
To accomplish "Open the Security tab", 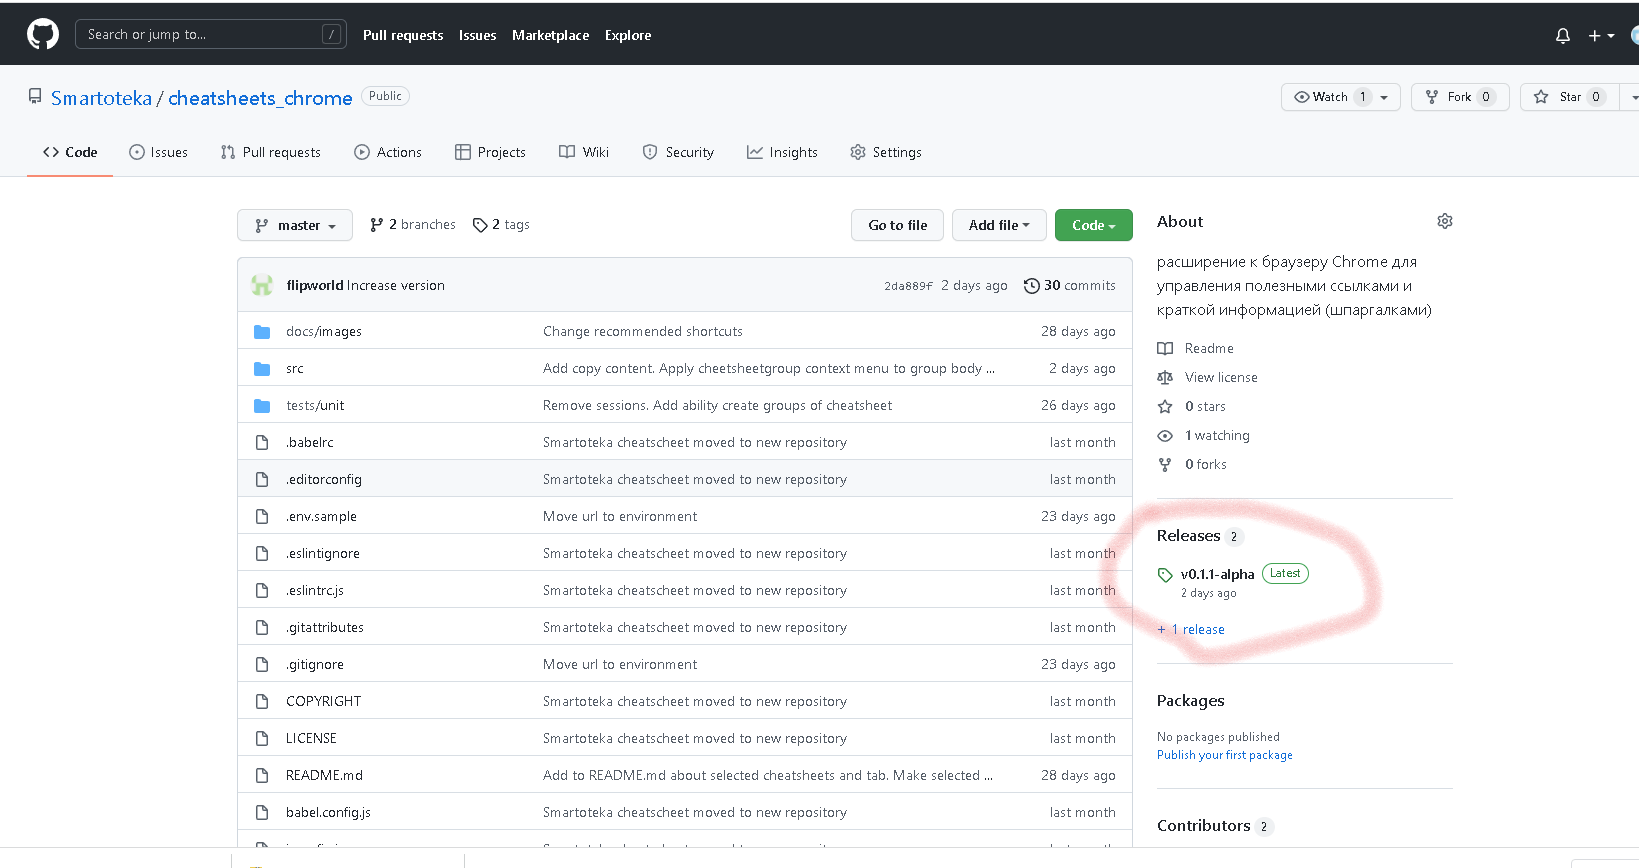I will coord(678,152).
